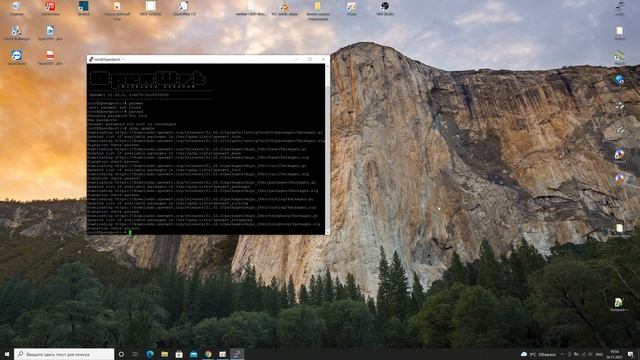Open the PuTTY window system menu icon
Viewport: 640px width, 360px height.
tap(91, 59)
